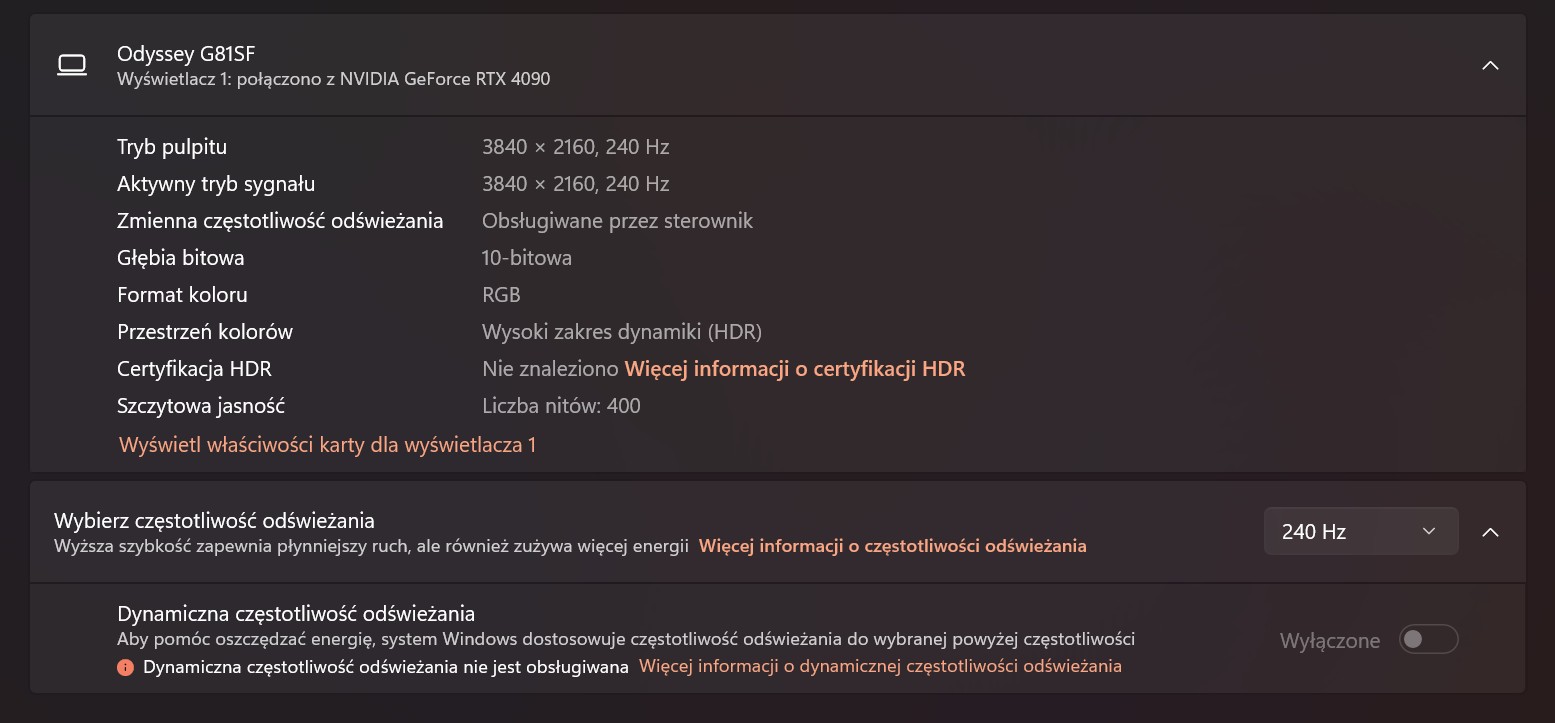Click the Wysoki zakres dynamiki (HDR) value

tap(621, 332)
